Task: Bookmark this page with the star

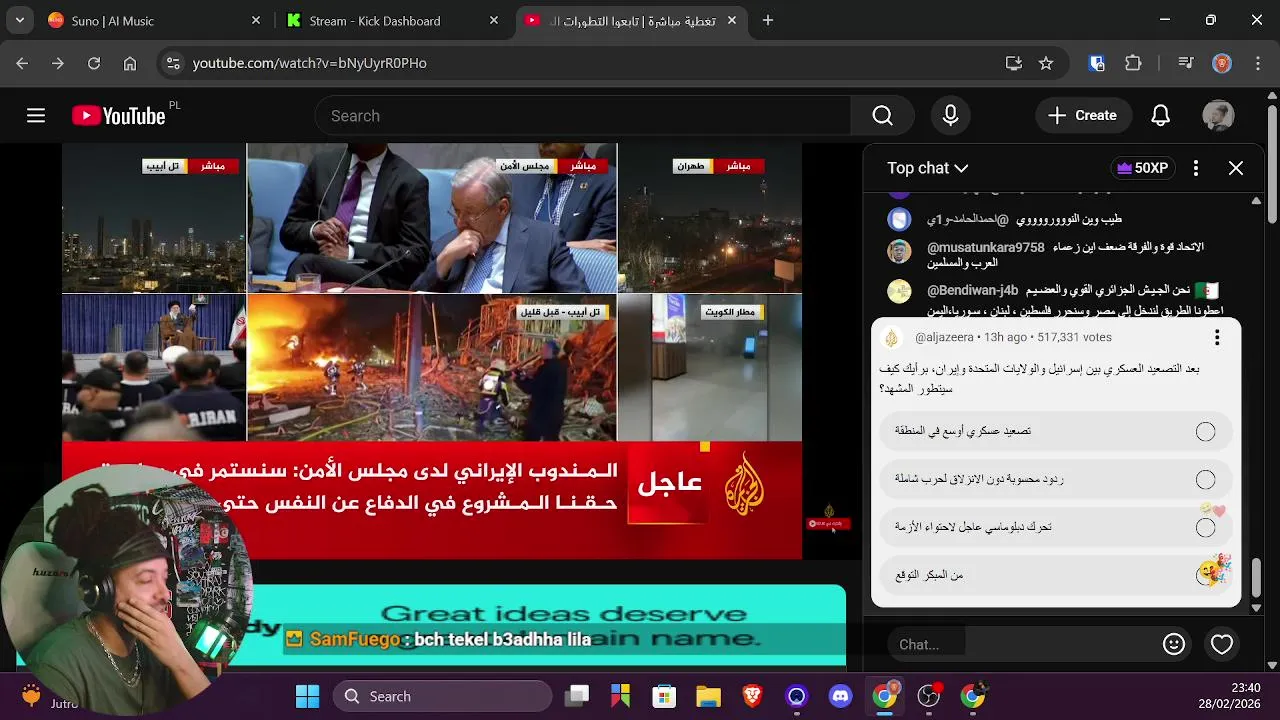Action: [1046, 63]
